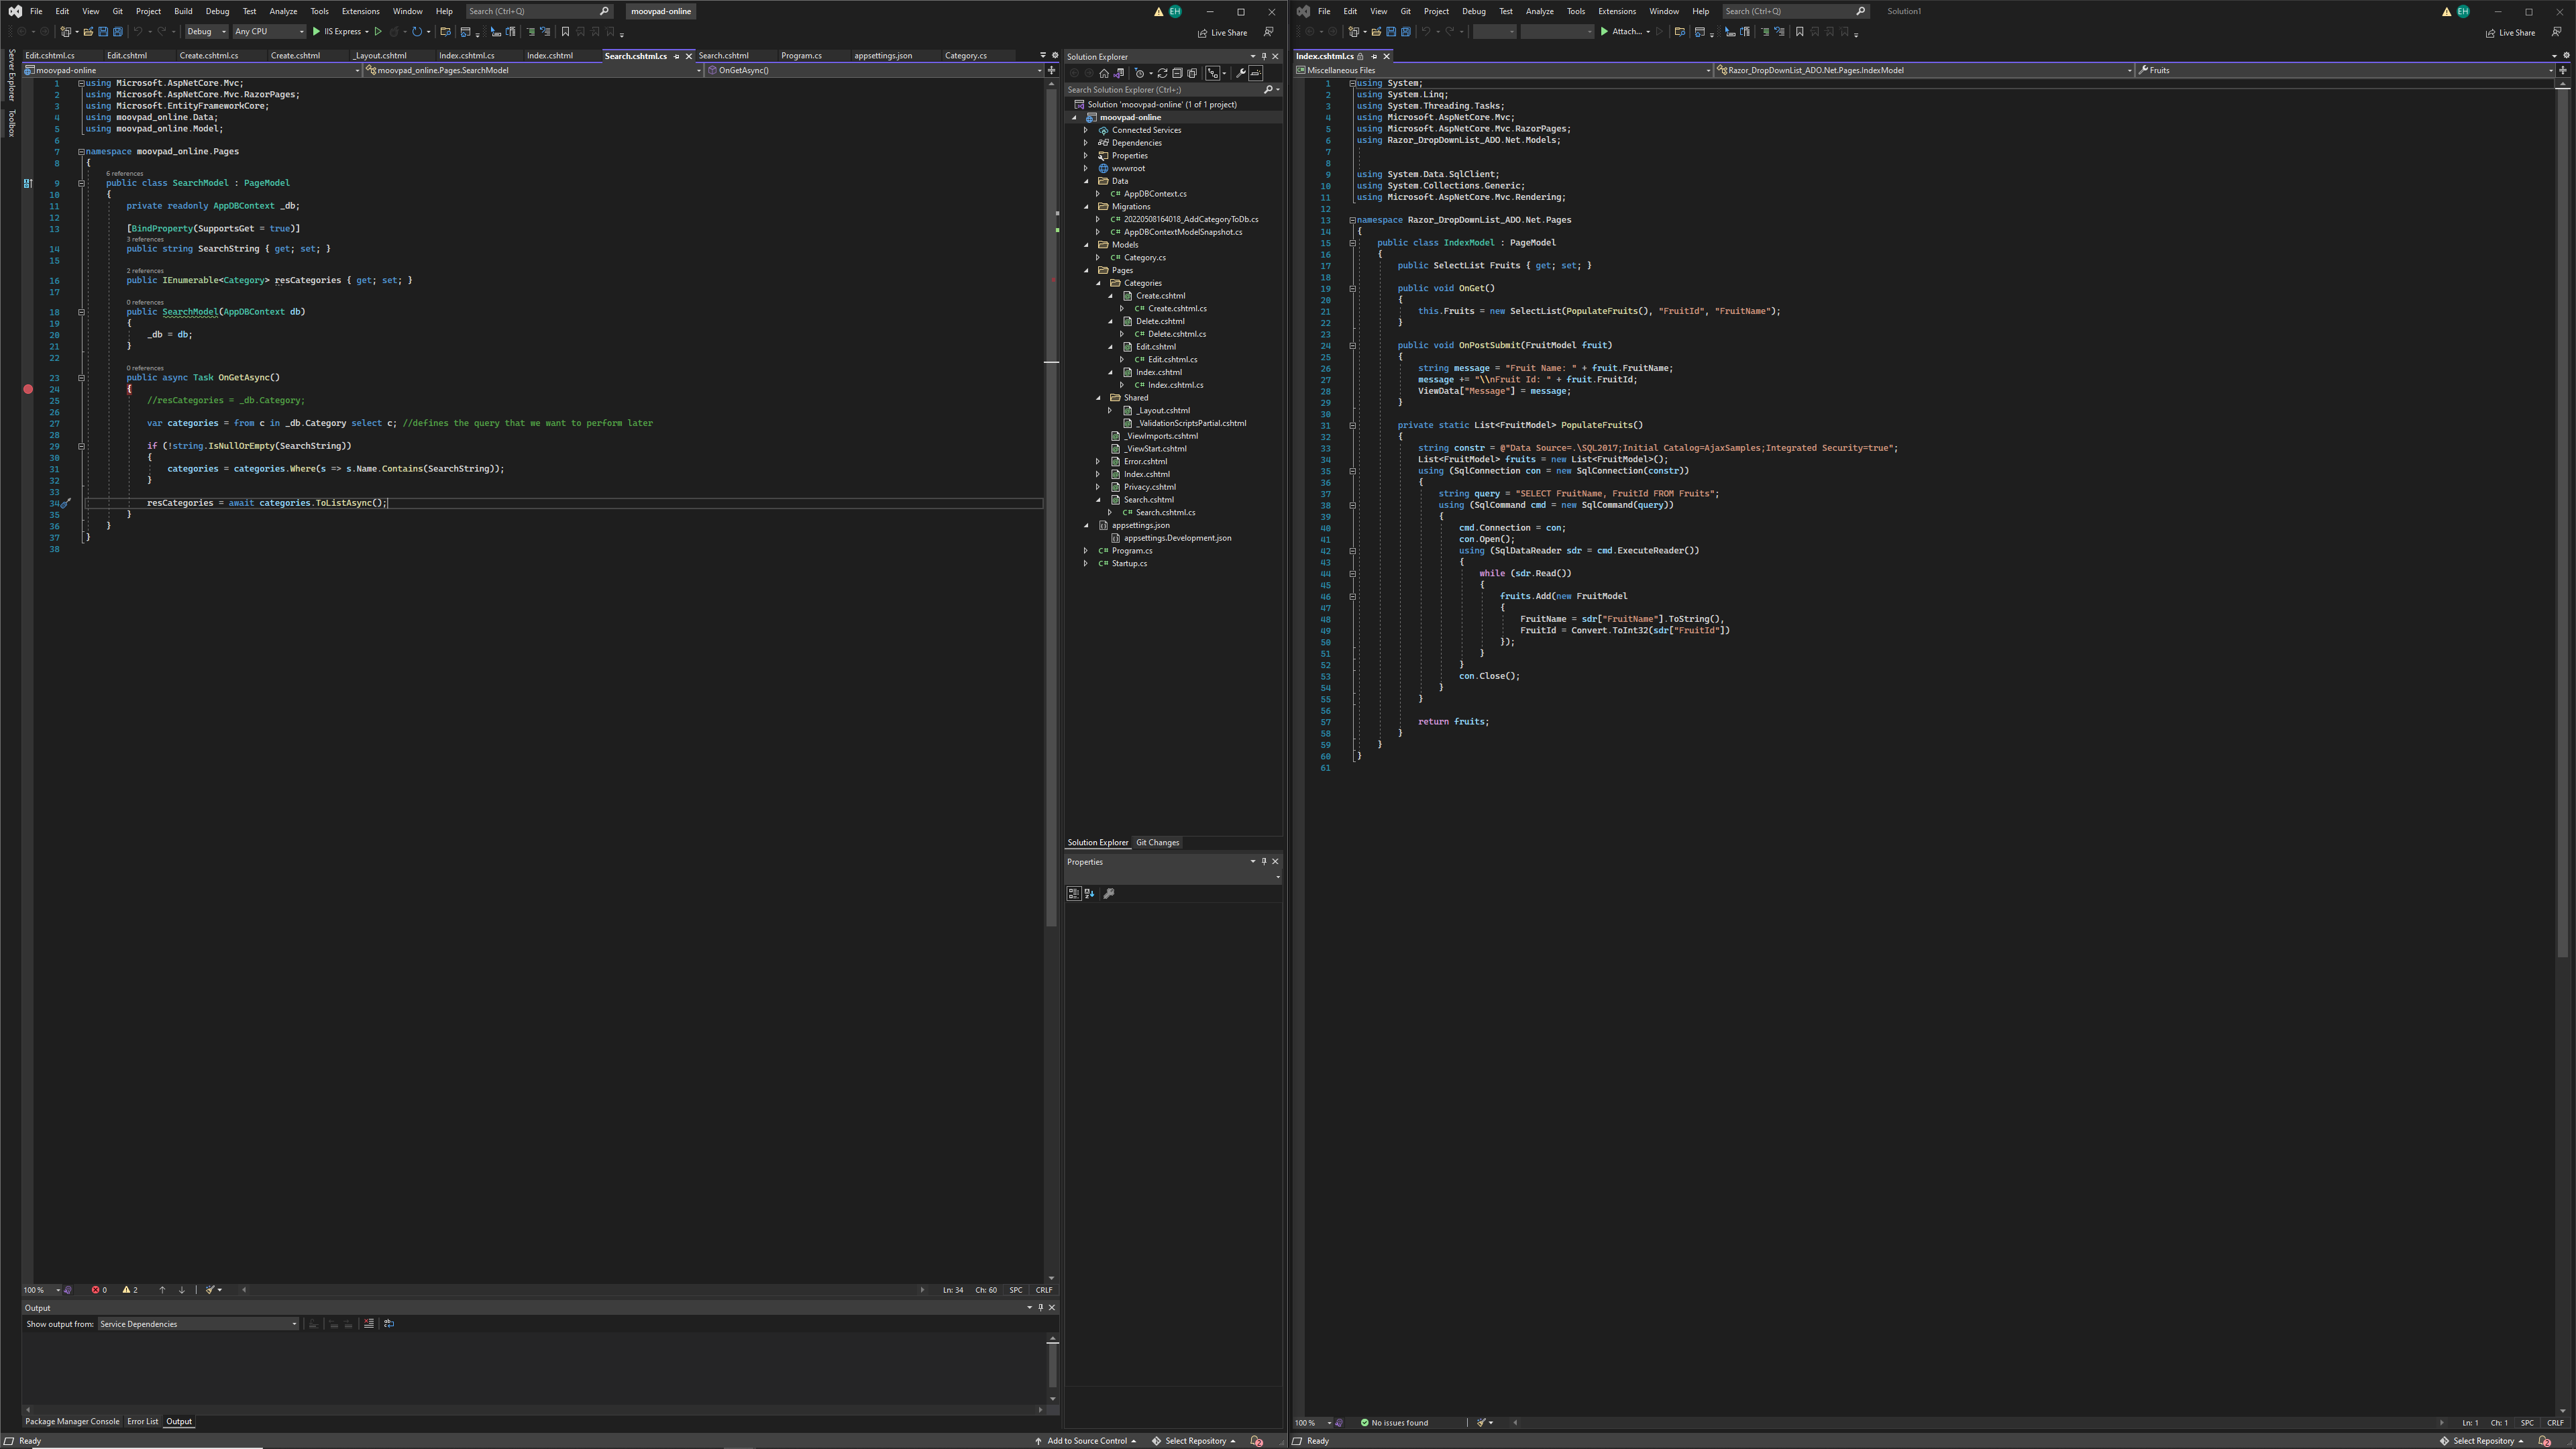
Task: Click Add to Source Control in left status bar
Action: tap(1086, 1441)
